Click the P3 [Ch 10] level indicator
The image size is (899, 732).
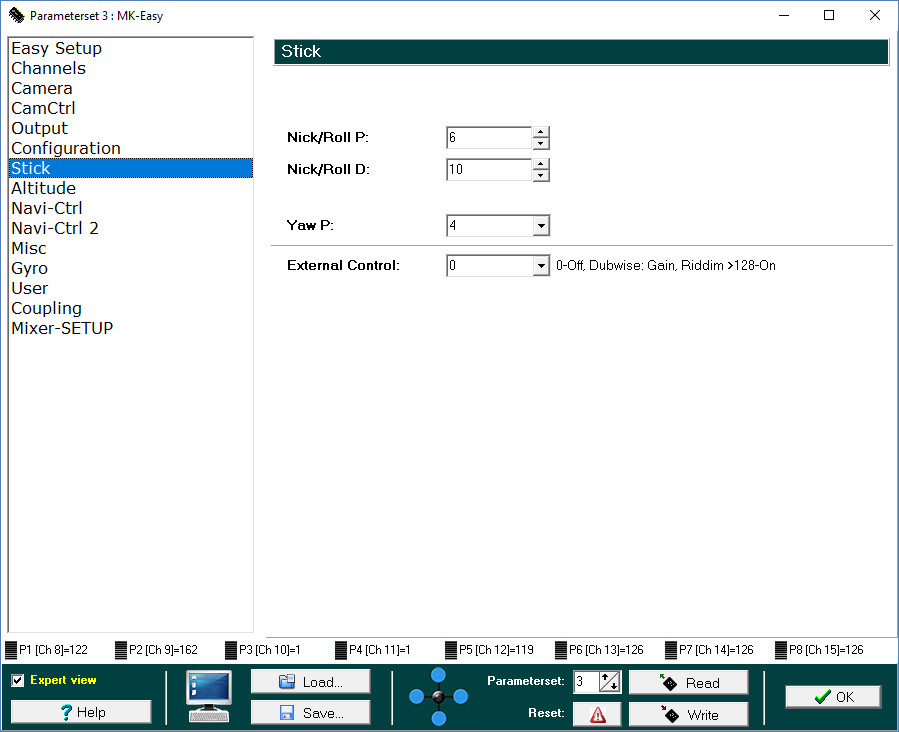pos(231,650)
